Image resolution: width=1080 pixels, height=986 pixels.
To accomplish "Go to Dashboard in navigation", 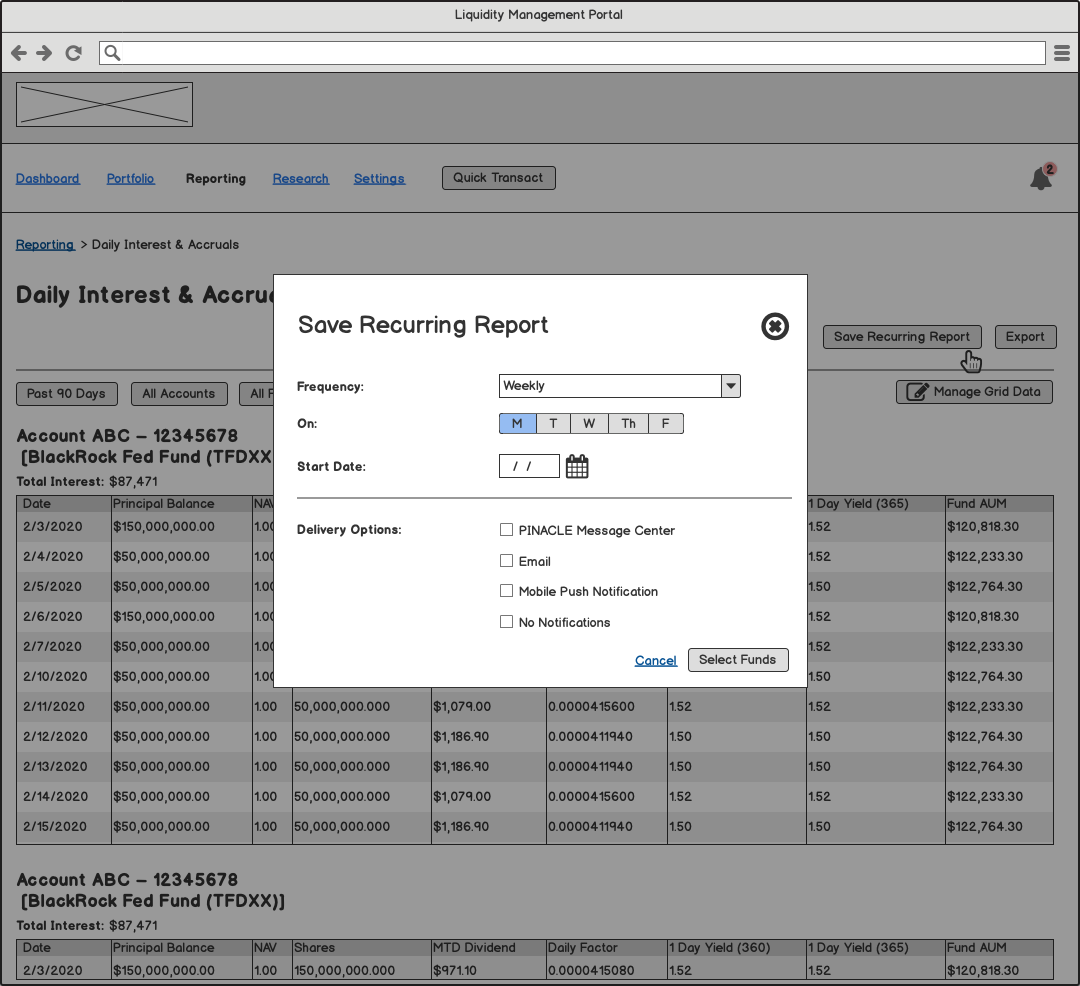I will tap(48, 178).
